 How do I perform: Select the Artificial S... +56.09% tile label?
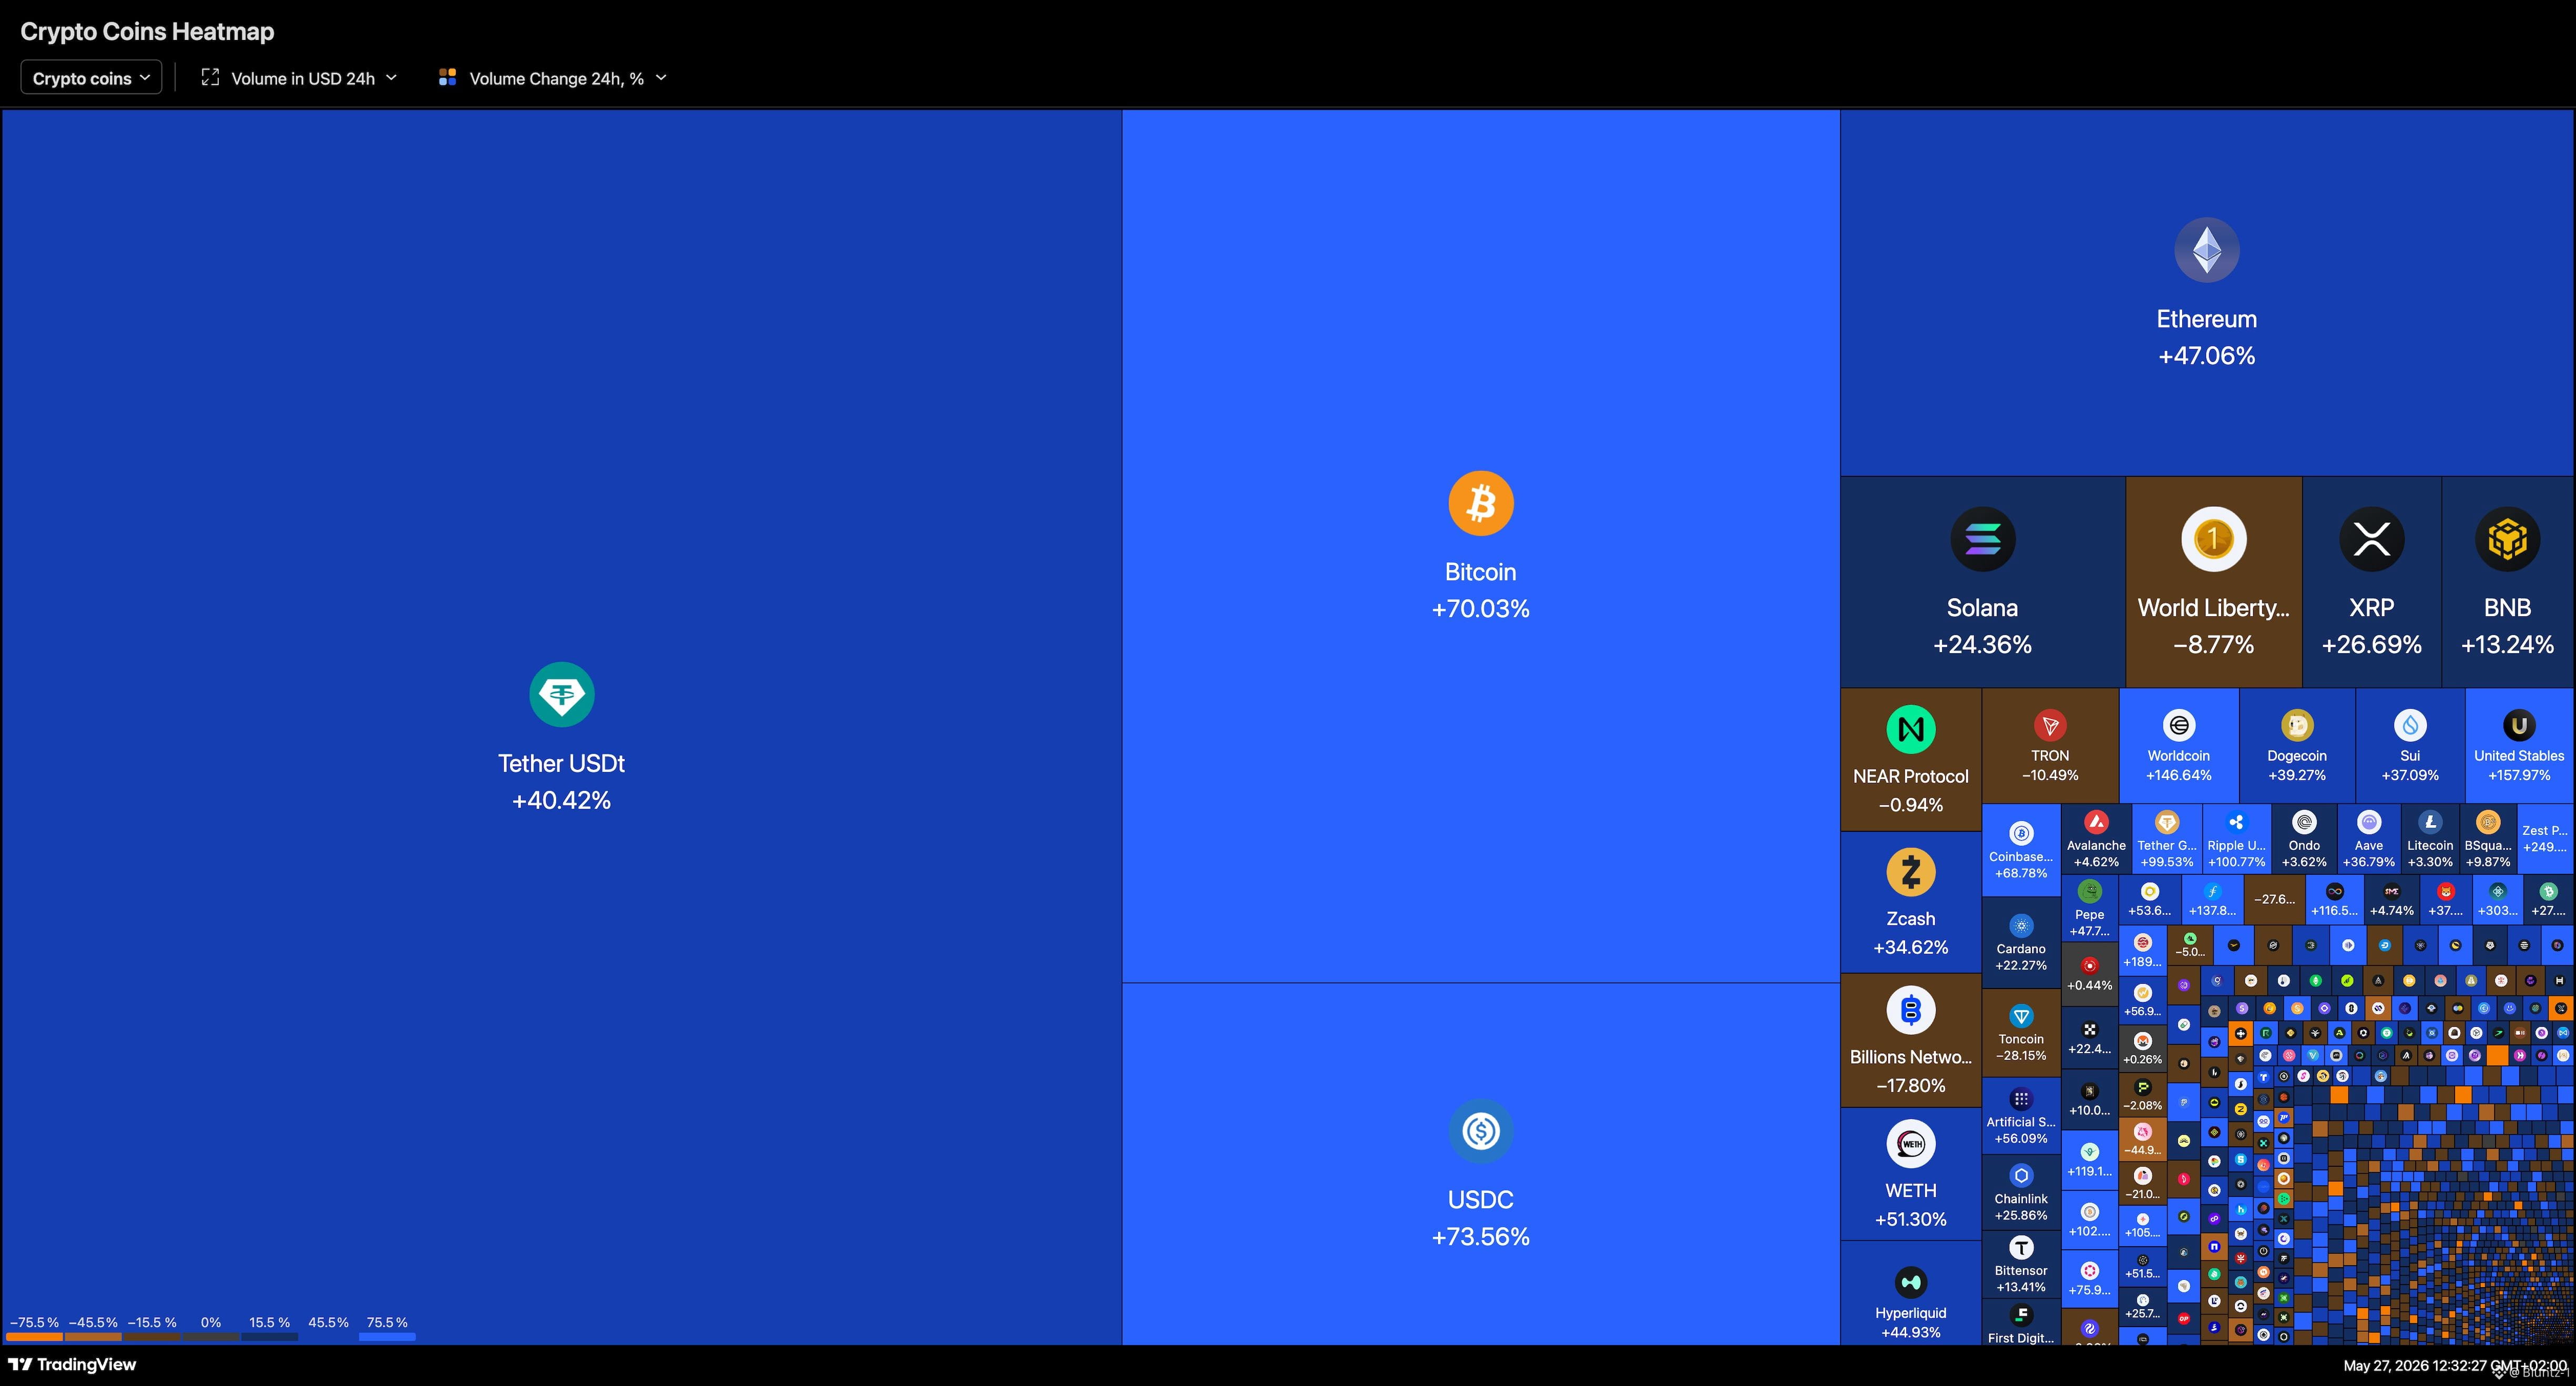coord(2021,1130)
